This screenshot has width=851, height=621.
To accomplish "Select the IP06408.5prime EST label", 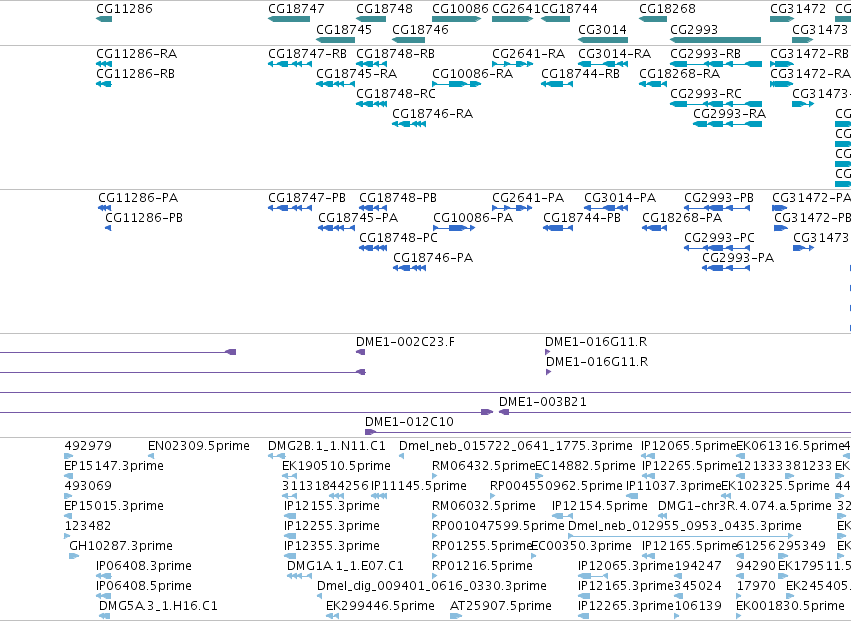I will pos(144,586).
